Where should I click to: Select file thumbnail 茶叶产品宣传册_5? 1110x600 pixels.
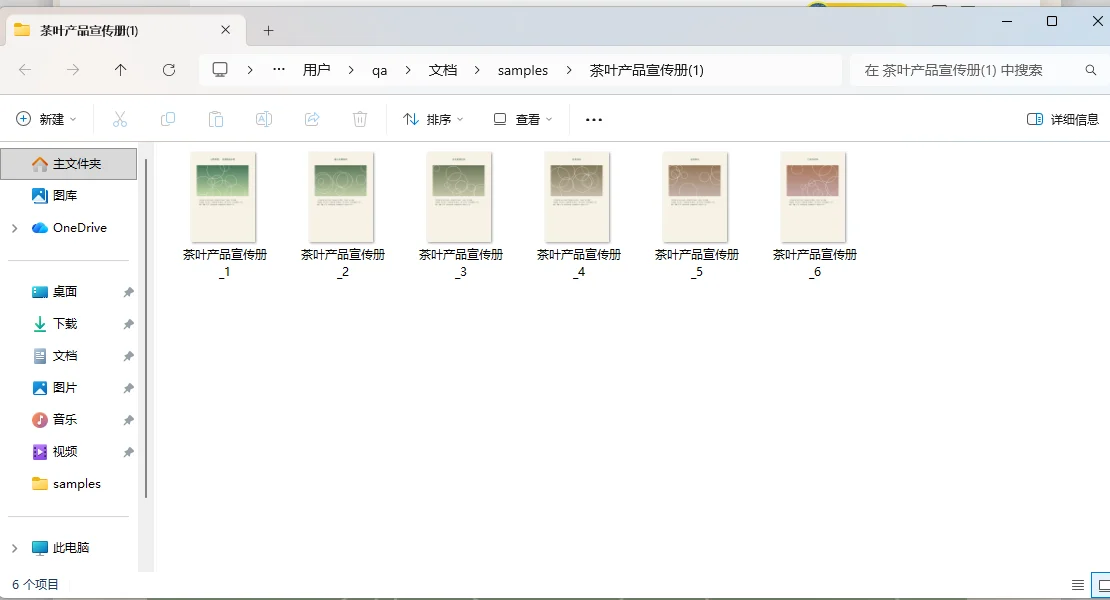(x=695, y=197)
